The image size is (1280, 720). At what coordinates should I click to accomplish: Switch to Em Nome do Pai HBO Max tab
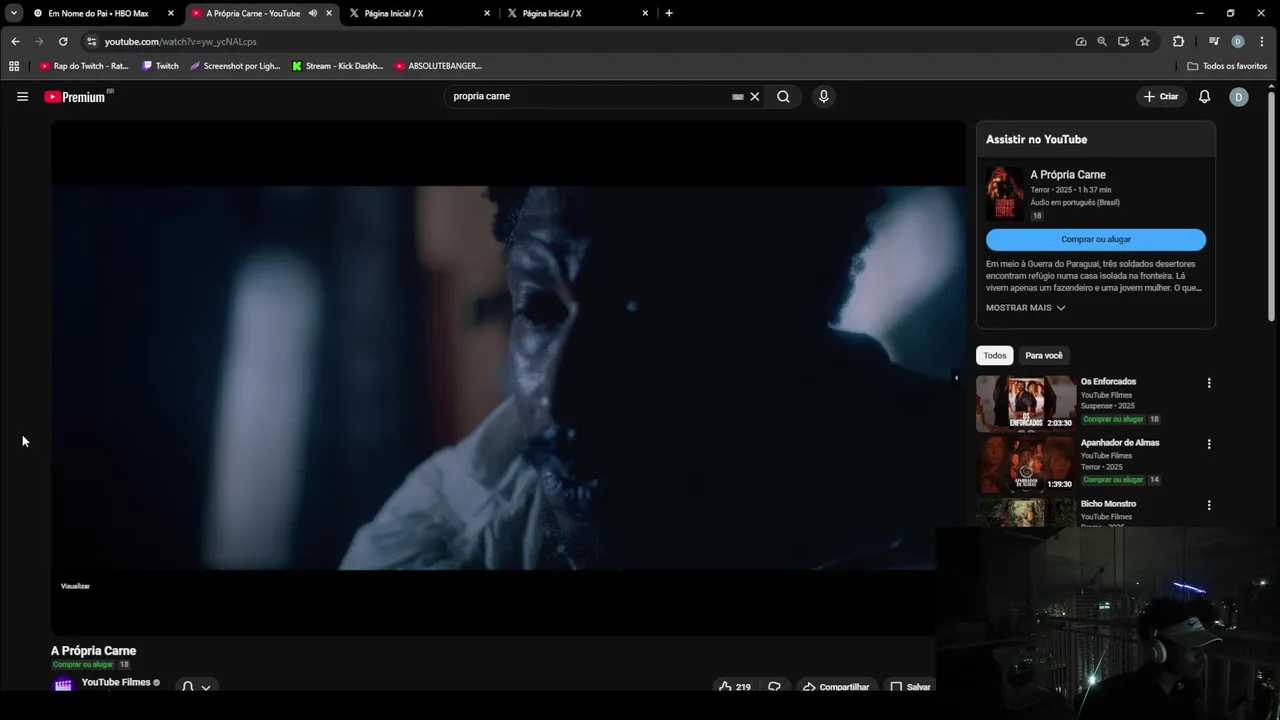98,13
